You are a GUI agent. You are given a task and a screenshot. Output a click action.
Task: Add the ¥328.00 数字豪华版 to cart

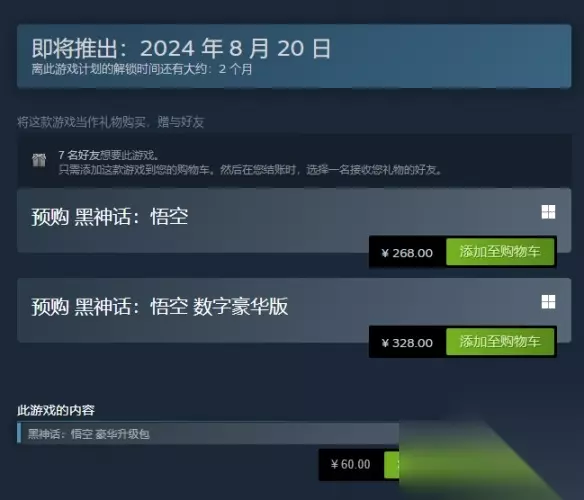(500, 342)
